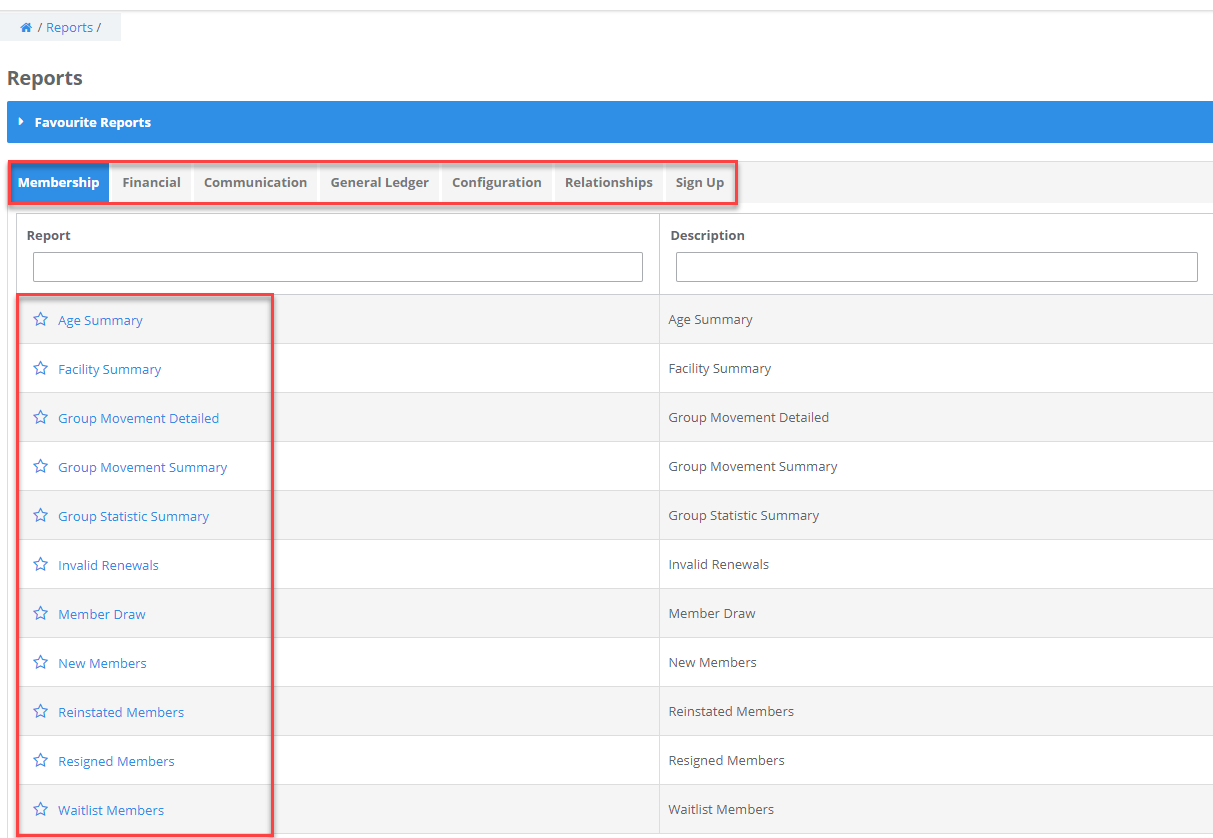Favourite the Reinstated Members report star

click(40, 711)
